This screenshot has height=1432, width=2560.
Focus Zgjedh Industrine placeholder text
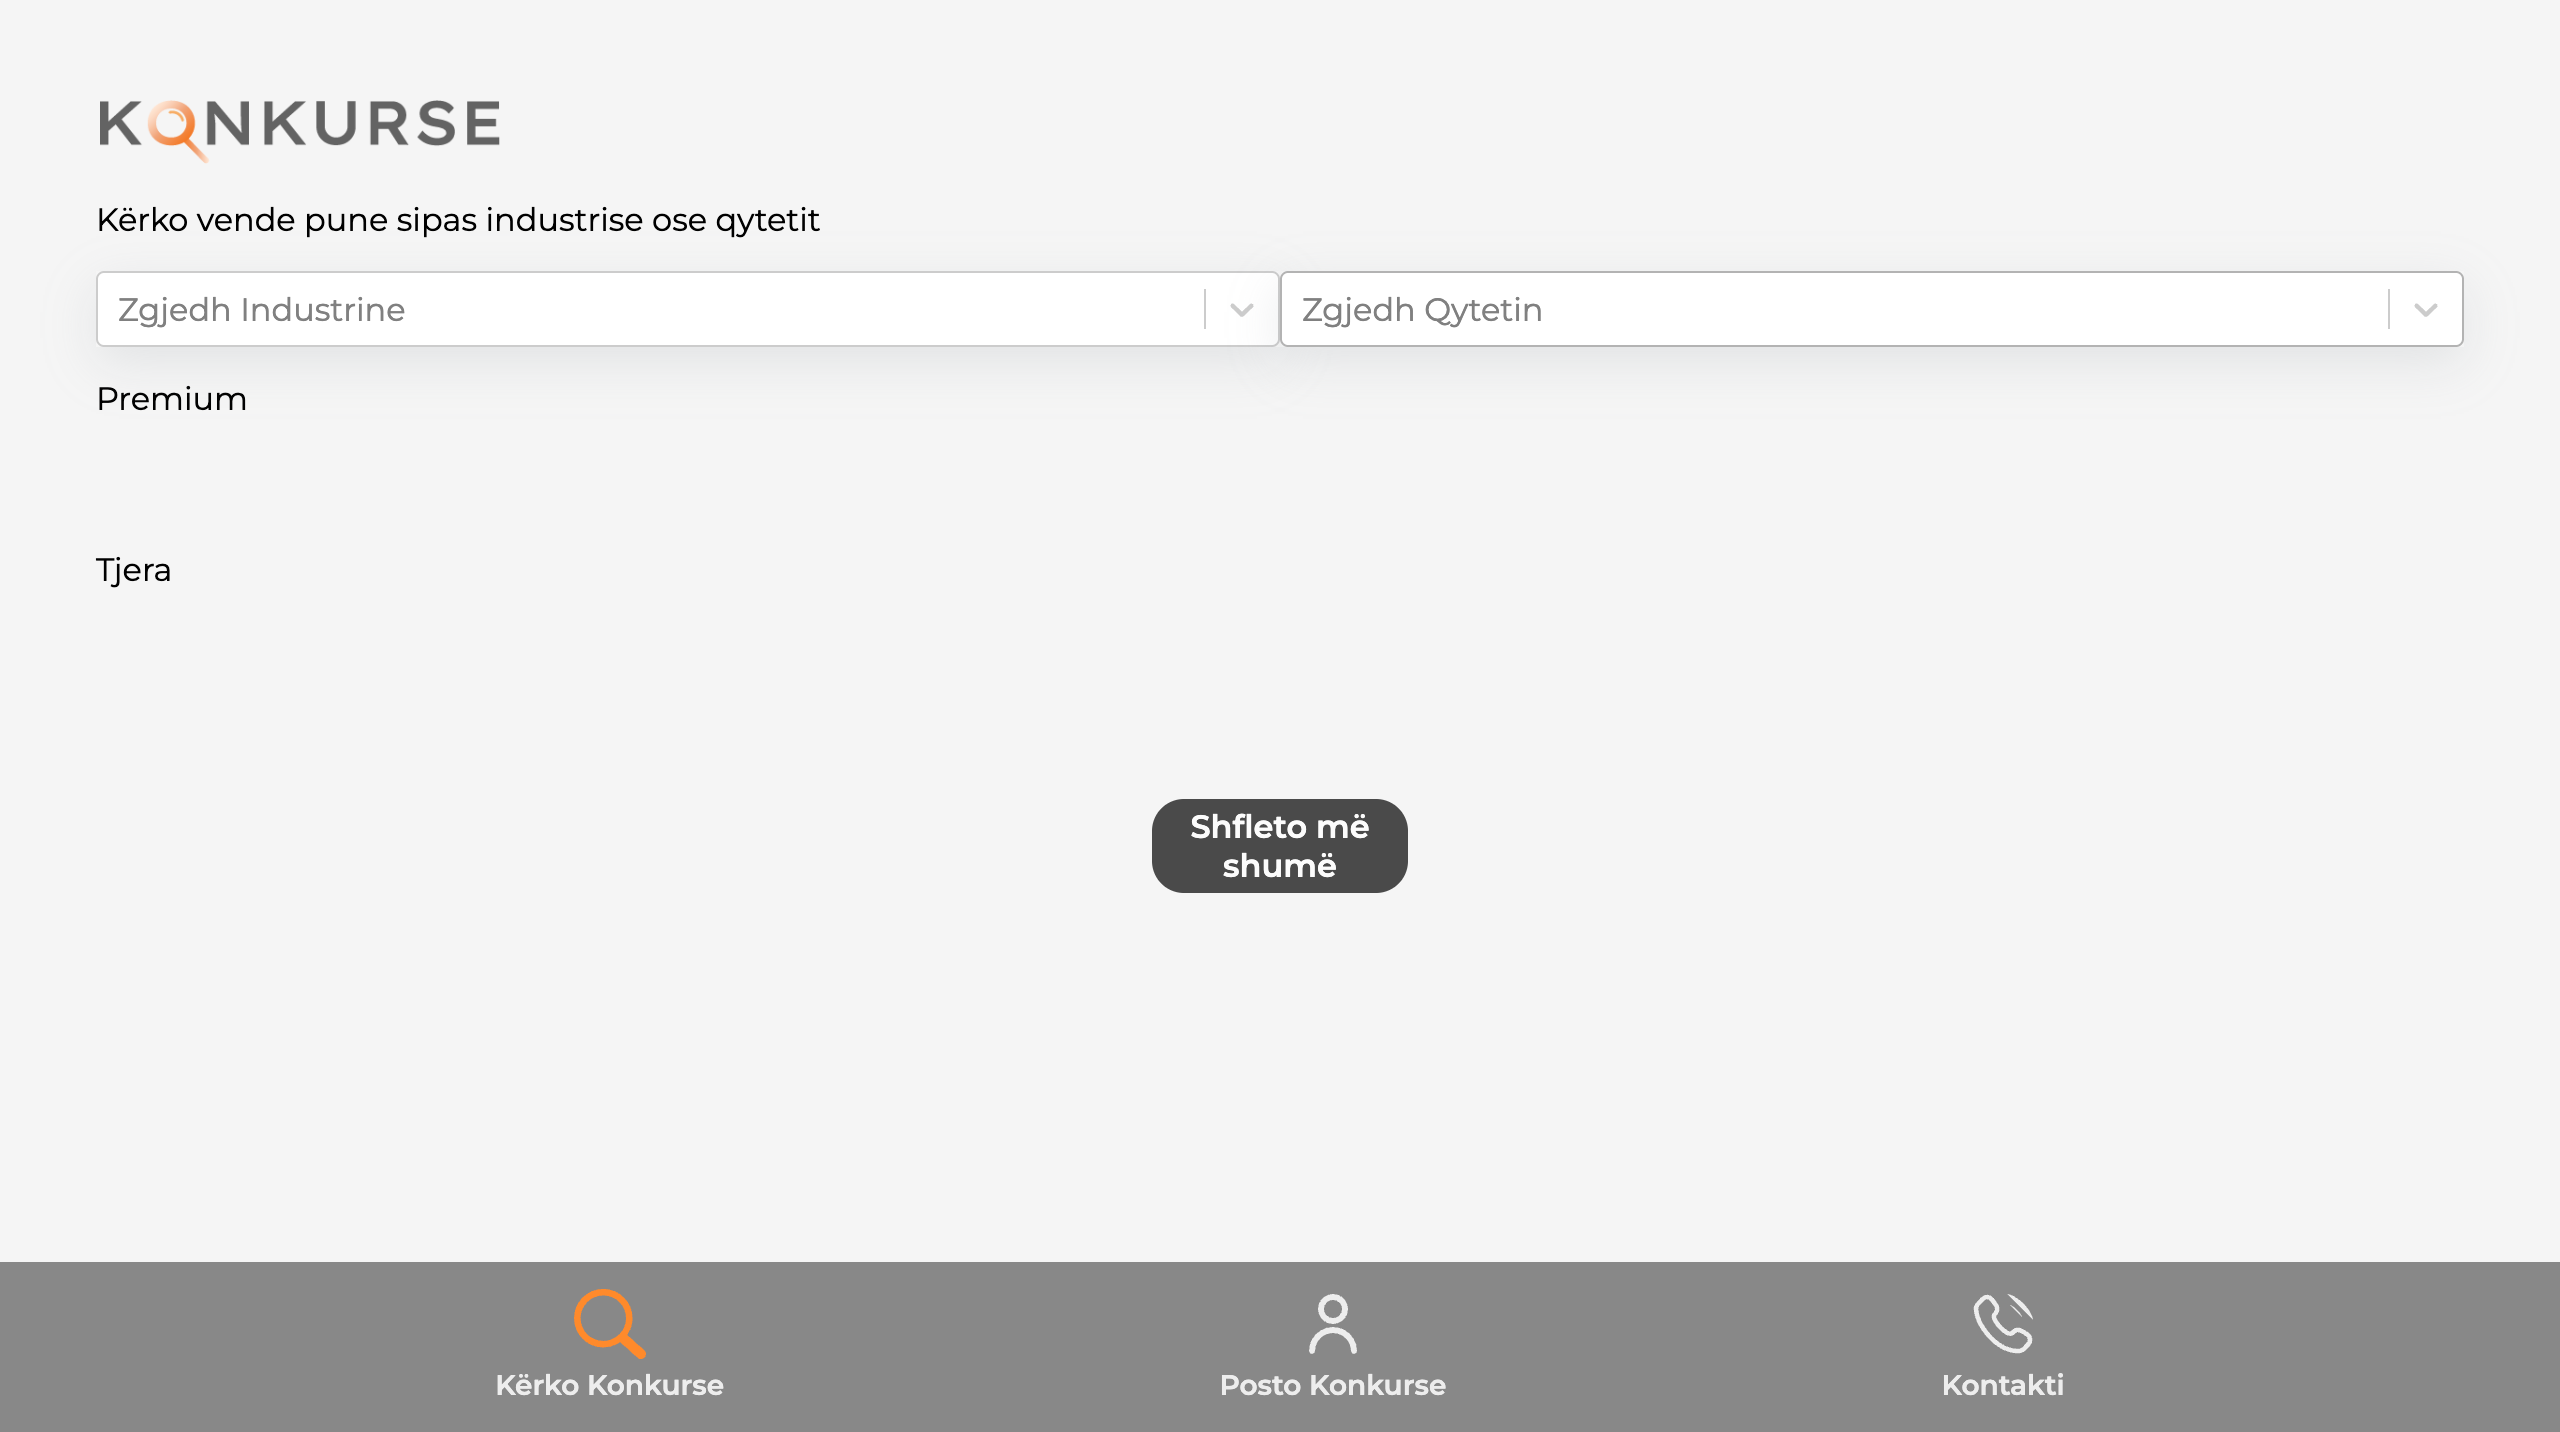point(261,310)
